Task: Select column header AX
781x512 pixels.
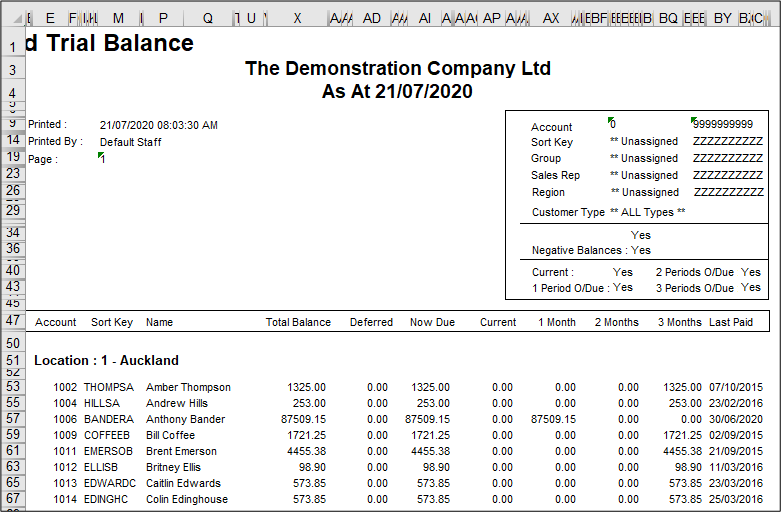Action: pos(550,18)
